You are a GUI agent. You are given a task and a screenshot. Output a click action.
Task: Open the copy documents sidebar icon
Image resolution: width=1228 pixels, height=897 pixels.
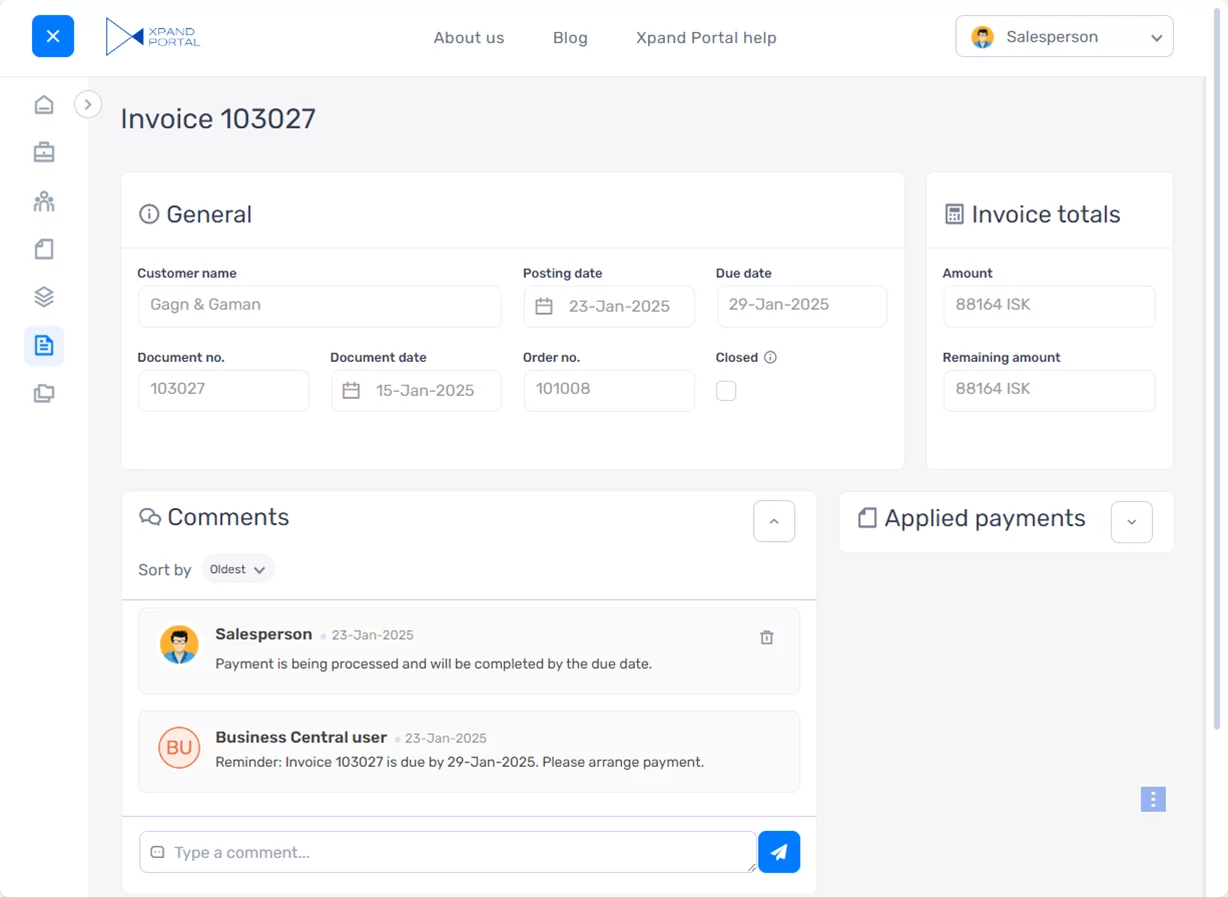44,394
